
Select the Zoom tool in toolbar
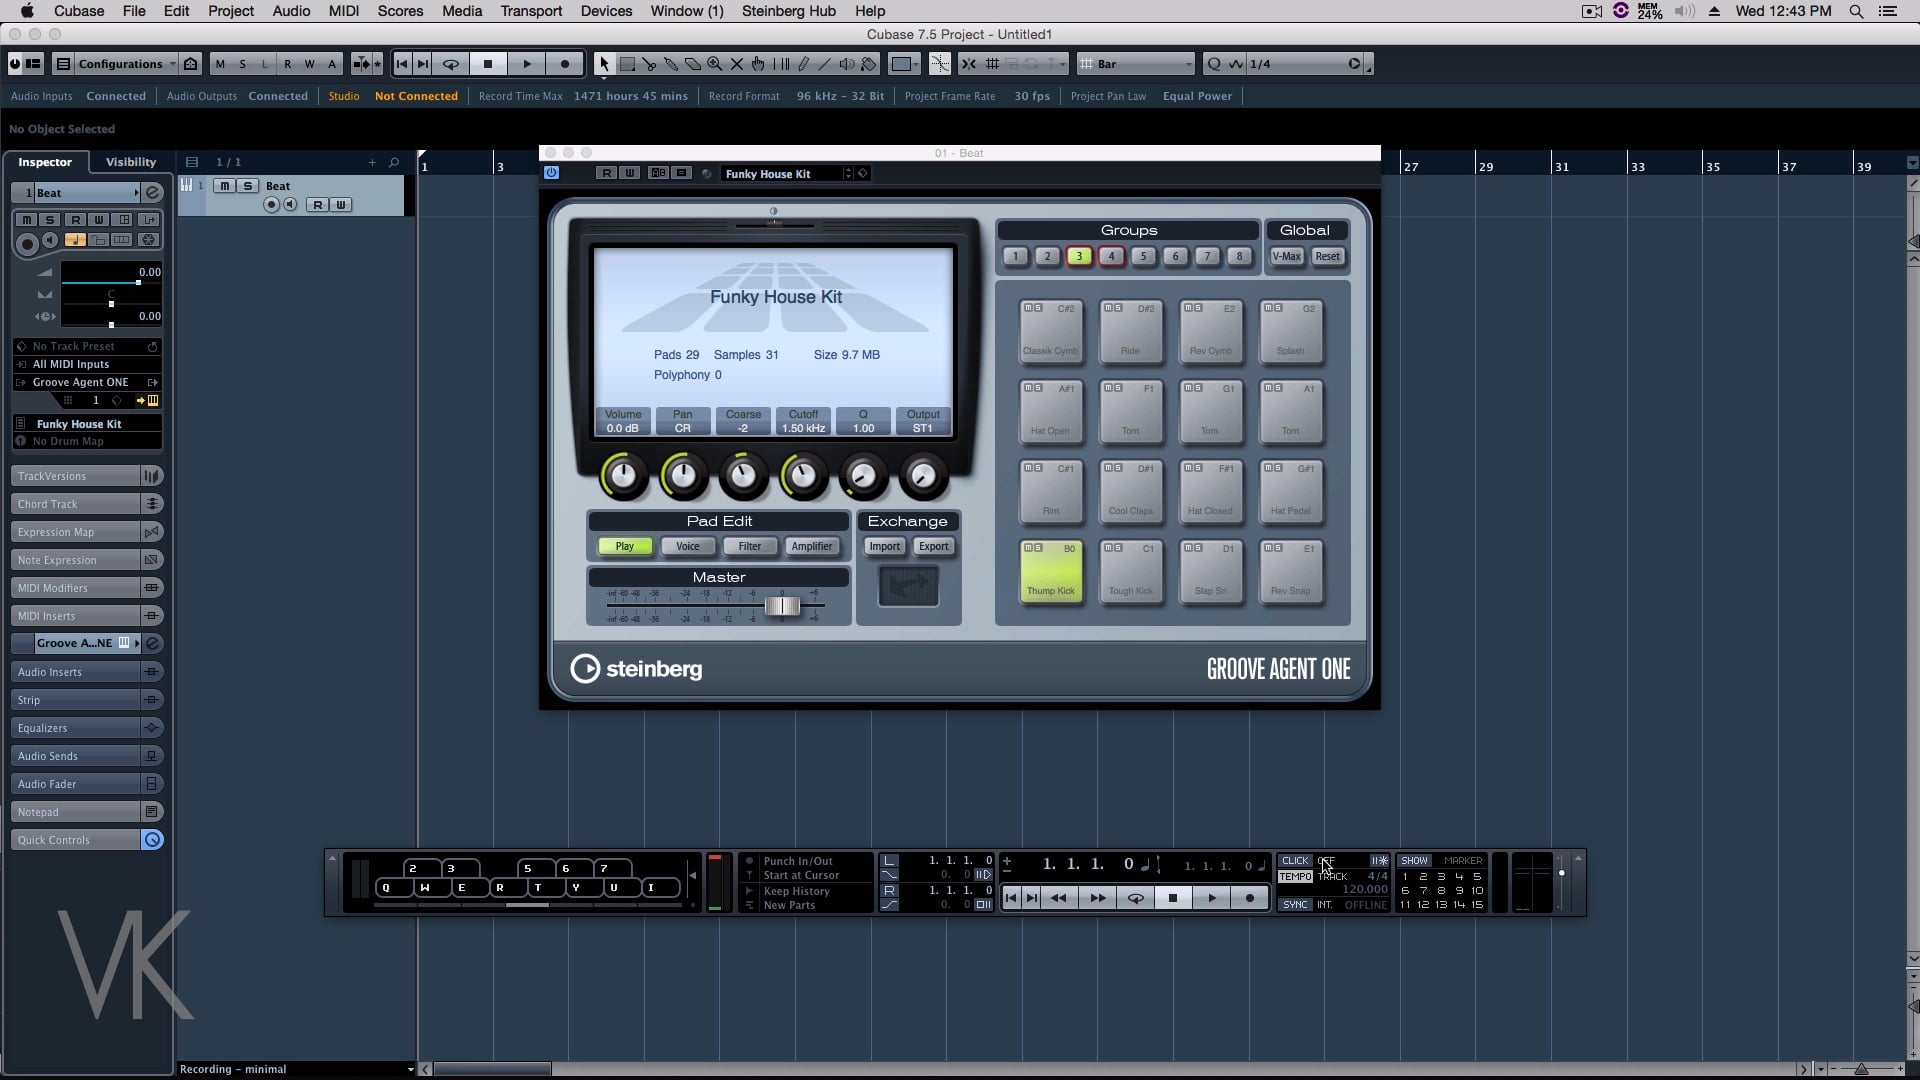[714, 64]
